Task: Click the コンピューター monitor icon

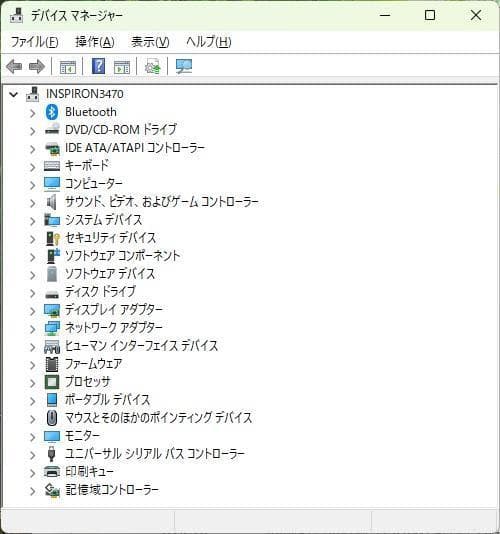Action: [52, 184]
